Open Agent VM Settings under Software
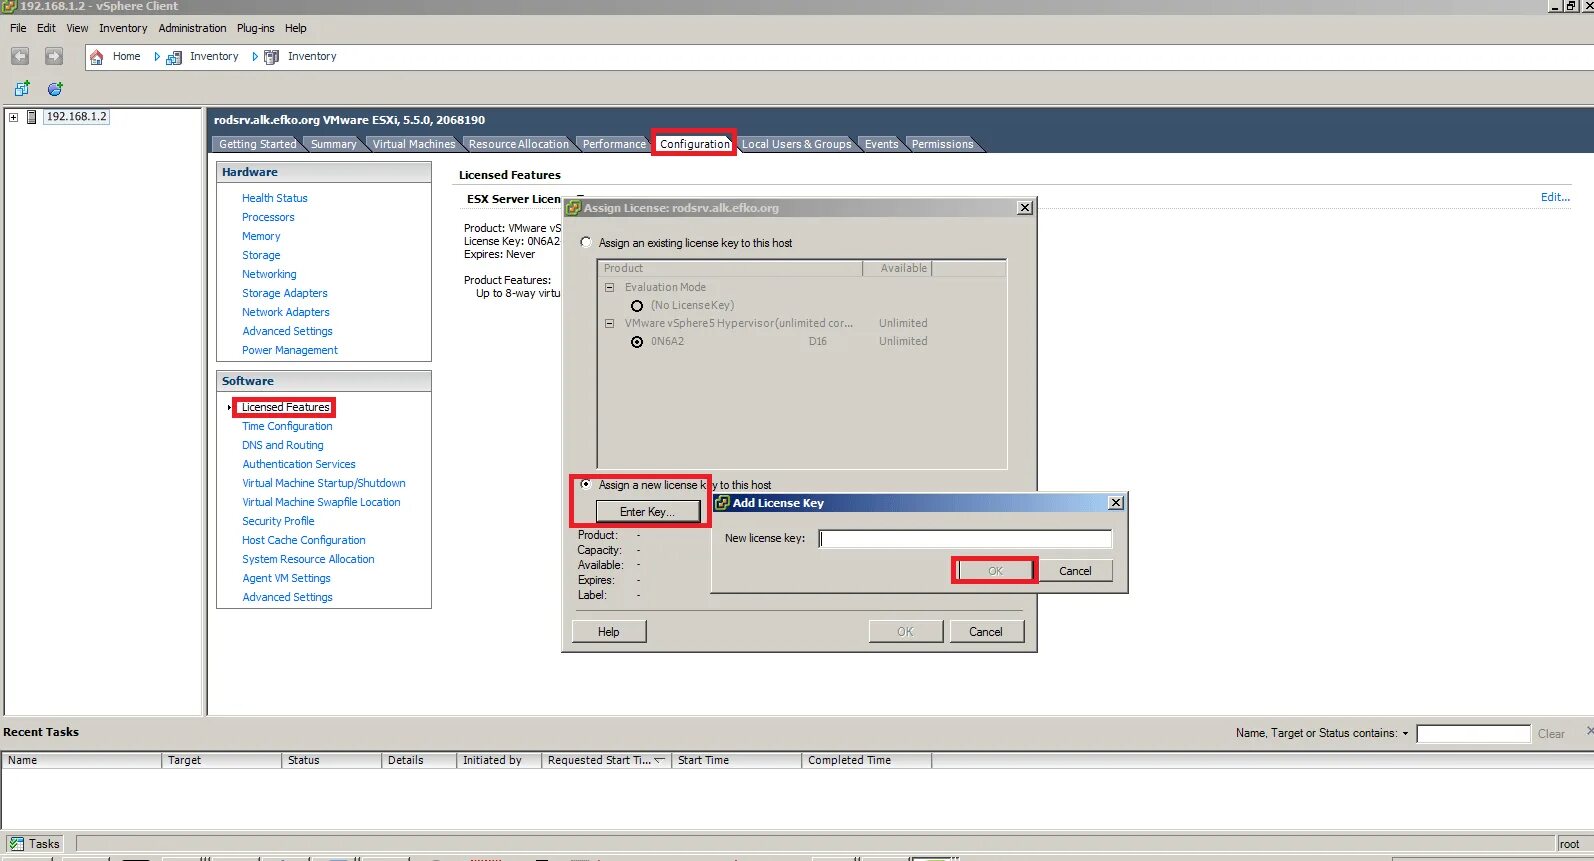Image resolution: width=1594 pixels, height=861 pixels. coord(286,578)
